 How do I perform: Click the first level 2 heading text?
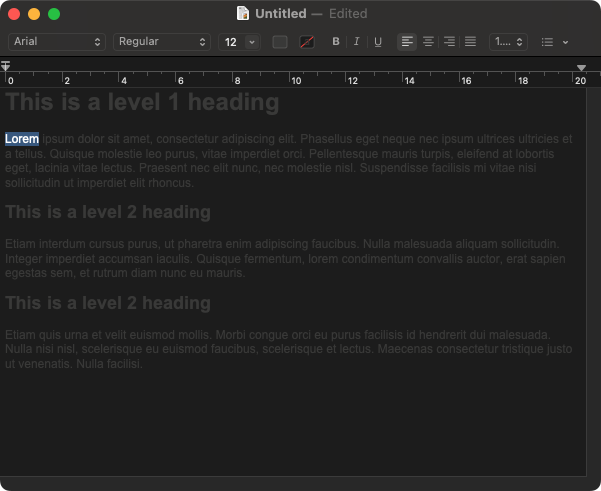pyautogui.click(x=108, y=212)
